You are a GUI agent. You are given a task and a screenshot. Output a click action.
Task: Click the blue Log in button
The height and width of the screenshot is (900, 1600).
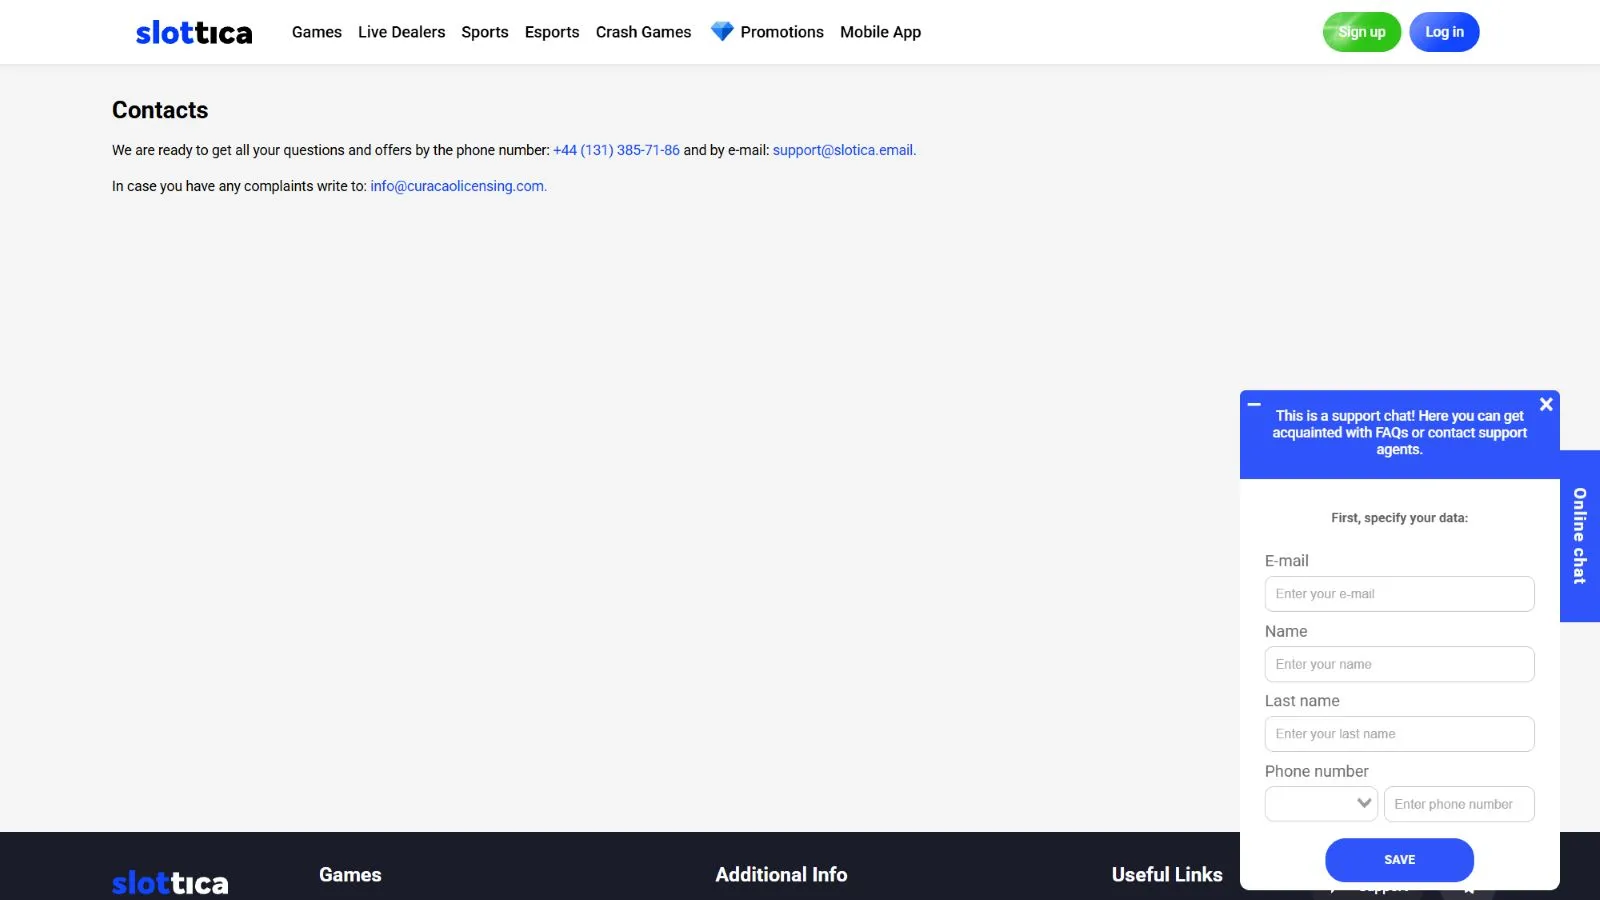pyautogui.click(x=1444, y=32)
